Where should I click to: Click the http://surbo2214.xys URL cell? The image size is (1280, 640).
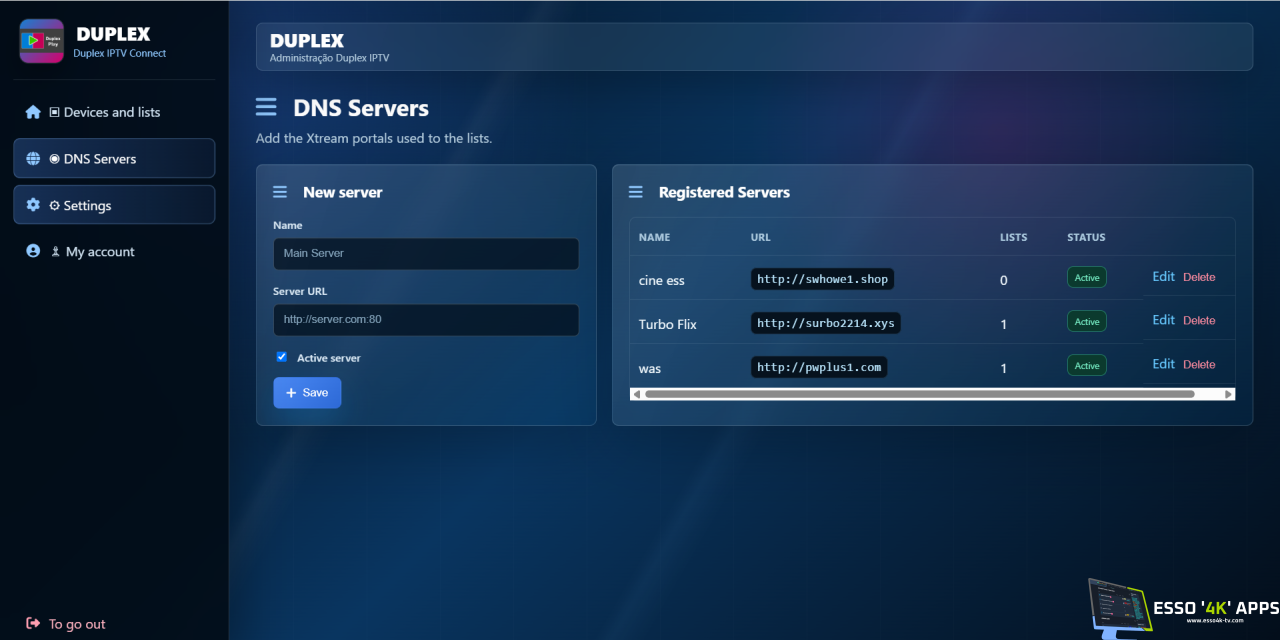pos(826,323)
